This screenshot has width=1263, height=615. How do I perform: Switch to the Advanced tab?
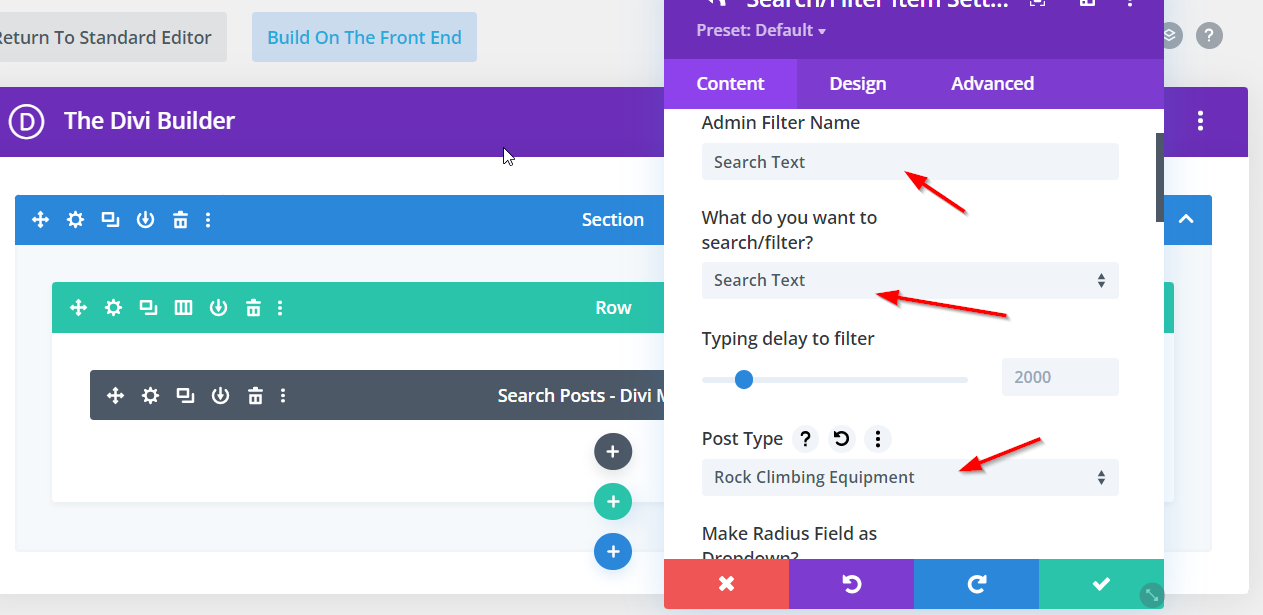(x=992, y=84)
